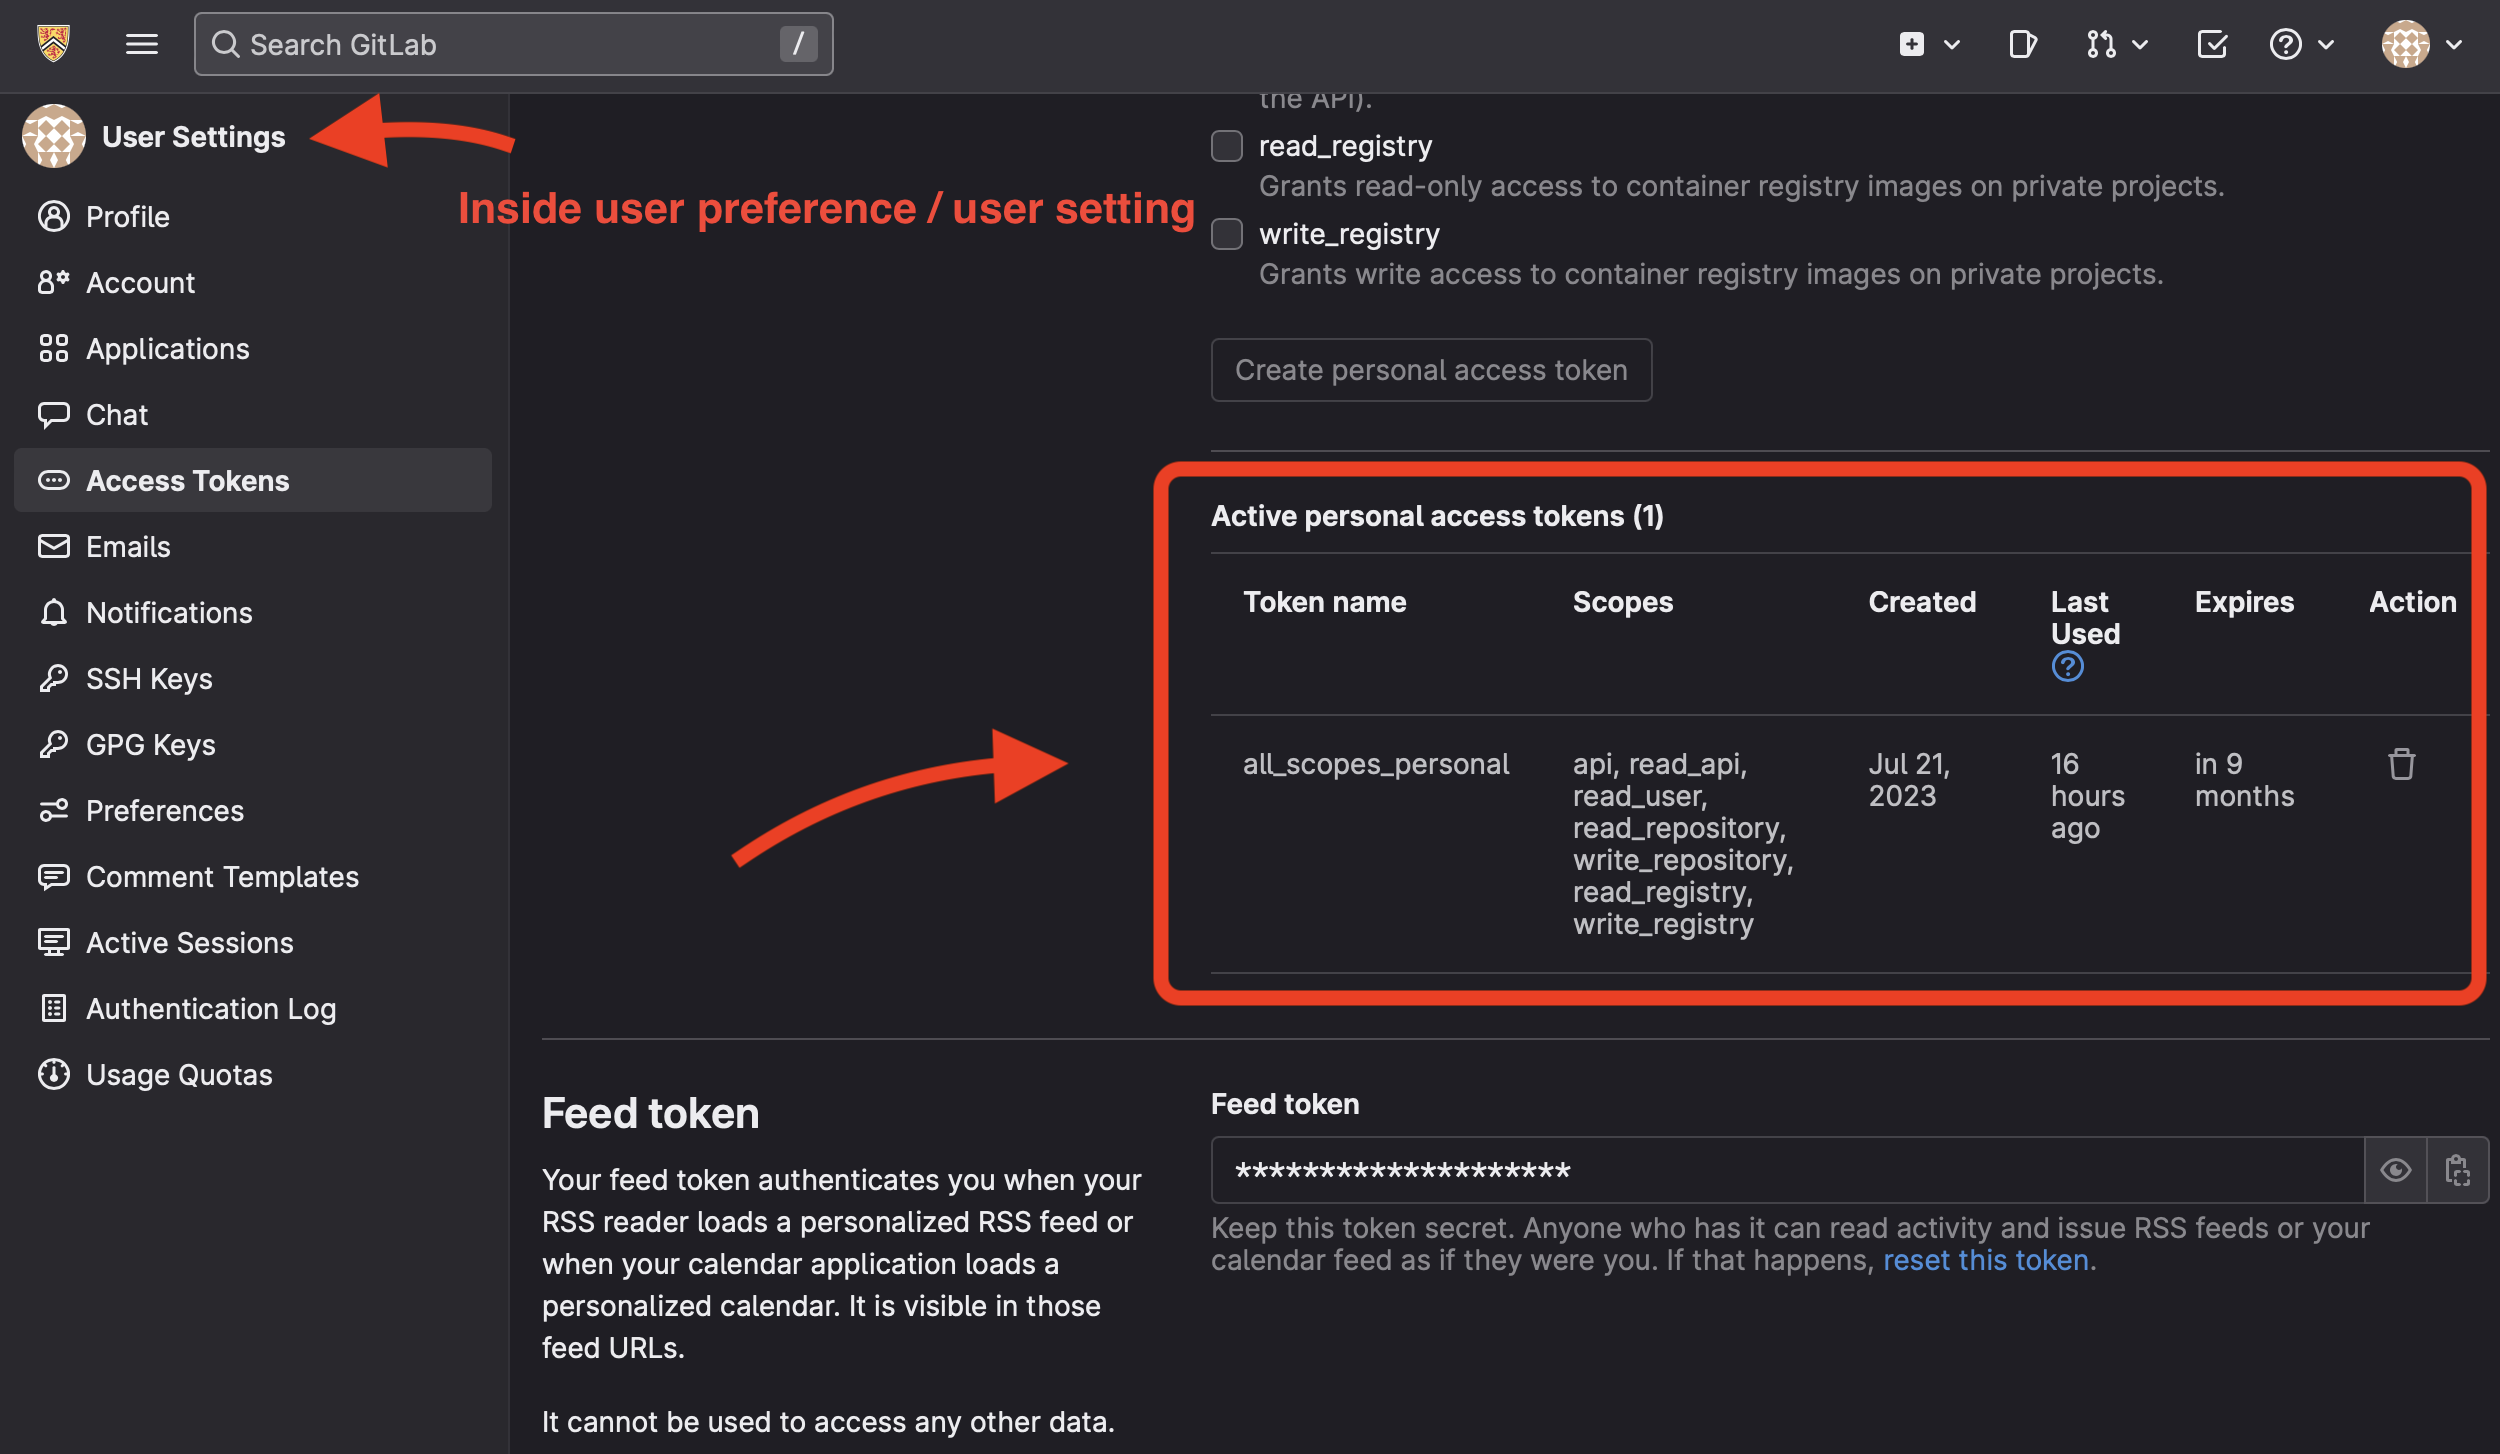Open the Notifications settings section
The width and height of the screenshot is (2500, 1454).
coord(169,612)
